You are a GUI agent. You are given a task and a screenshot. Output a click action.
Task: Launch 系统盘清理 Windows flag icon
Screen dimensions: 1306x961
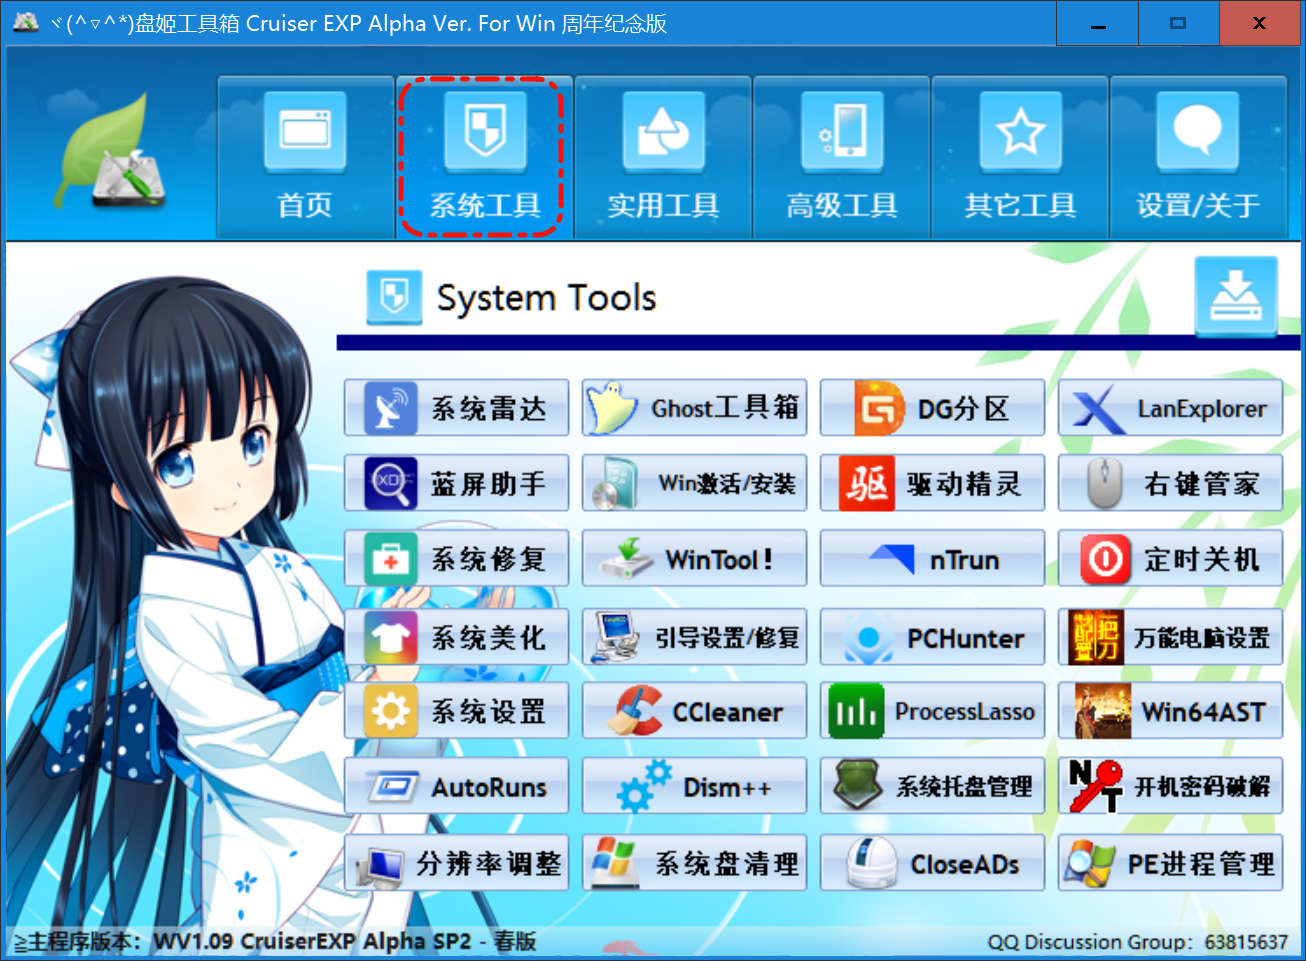click(616, 863)
